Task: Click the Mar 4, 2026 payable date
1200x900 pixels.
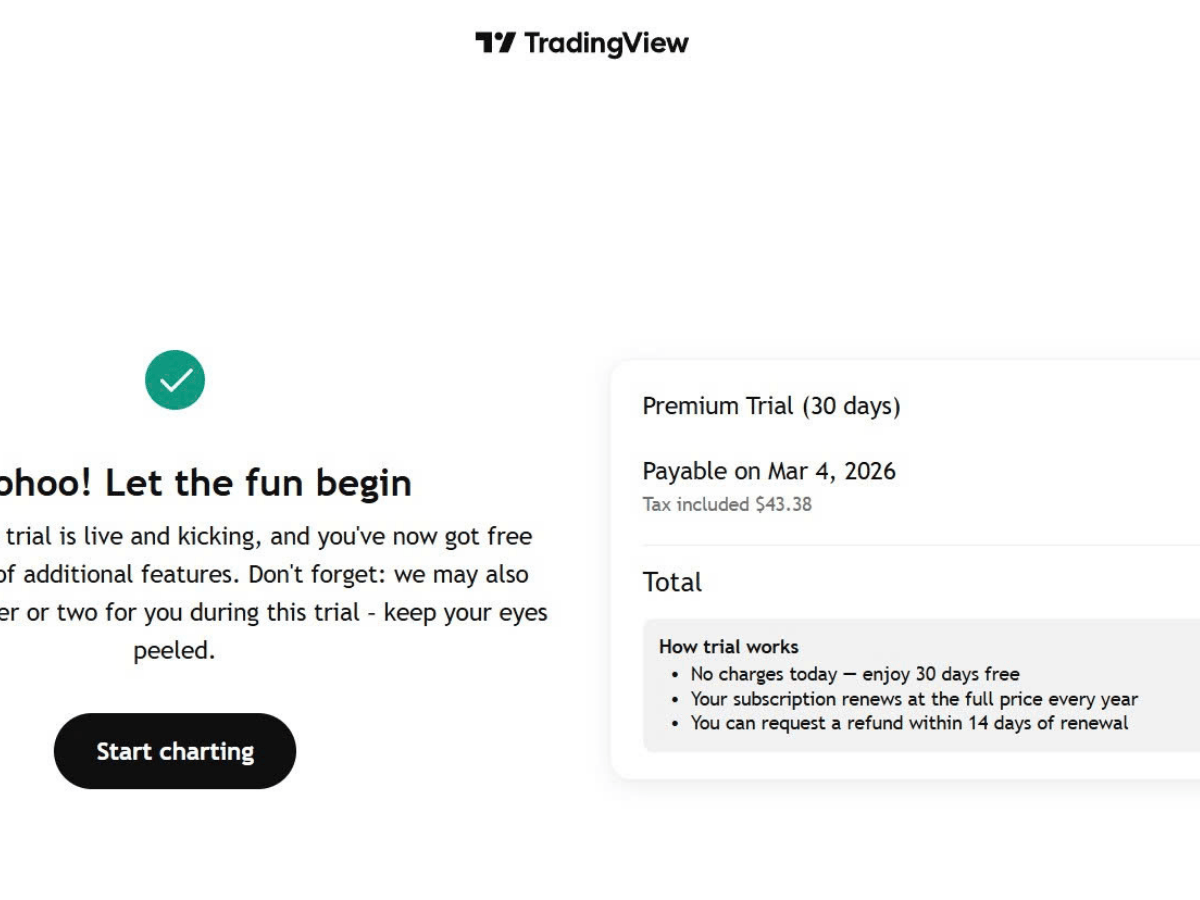Action: tap(832, 471)
